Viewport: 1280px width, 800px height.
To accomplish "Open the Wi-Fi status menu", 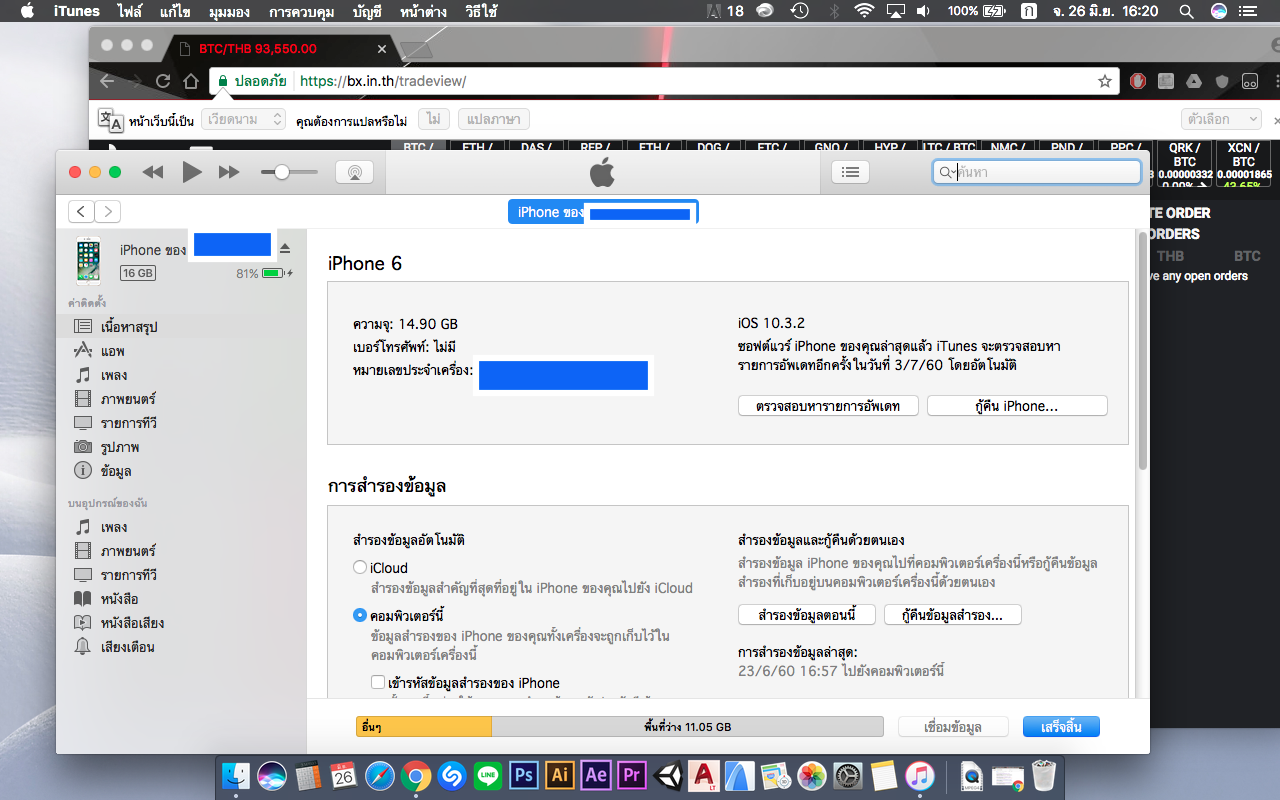I will coord(864,11).
